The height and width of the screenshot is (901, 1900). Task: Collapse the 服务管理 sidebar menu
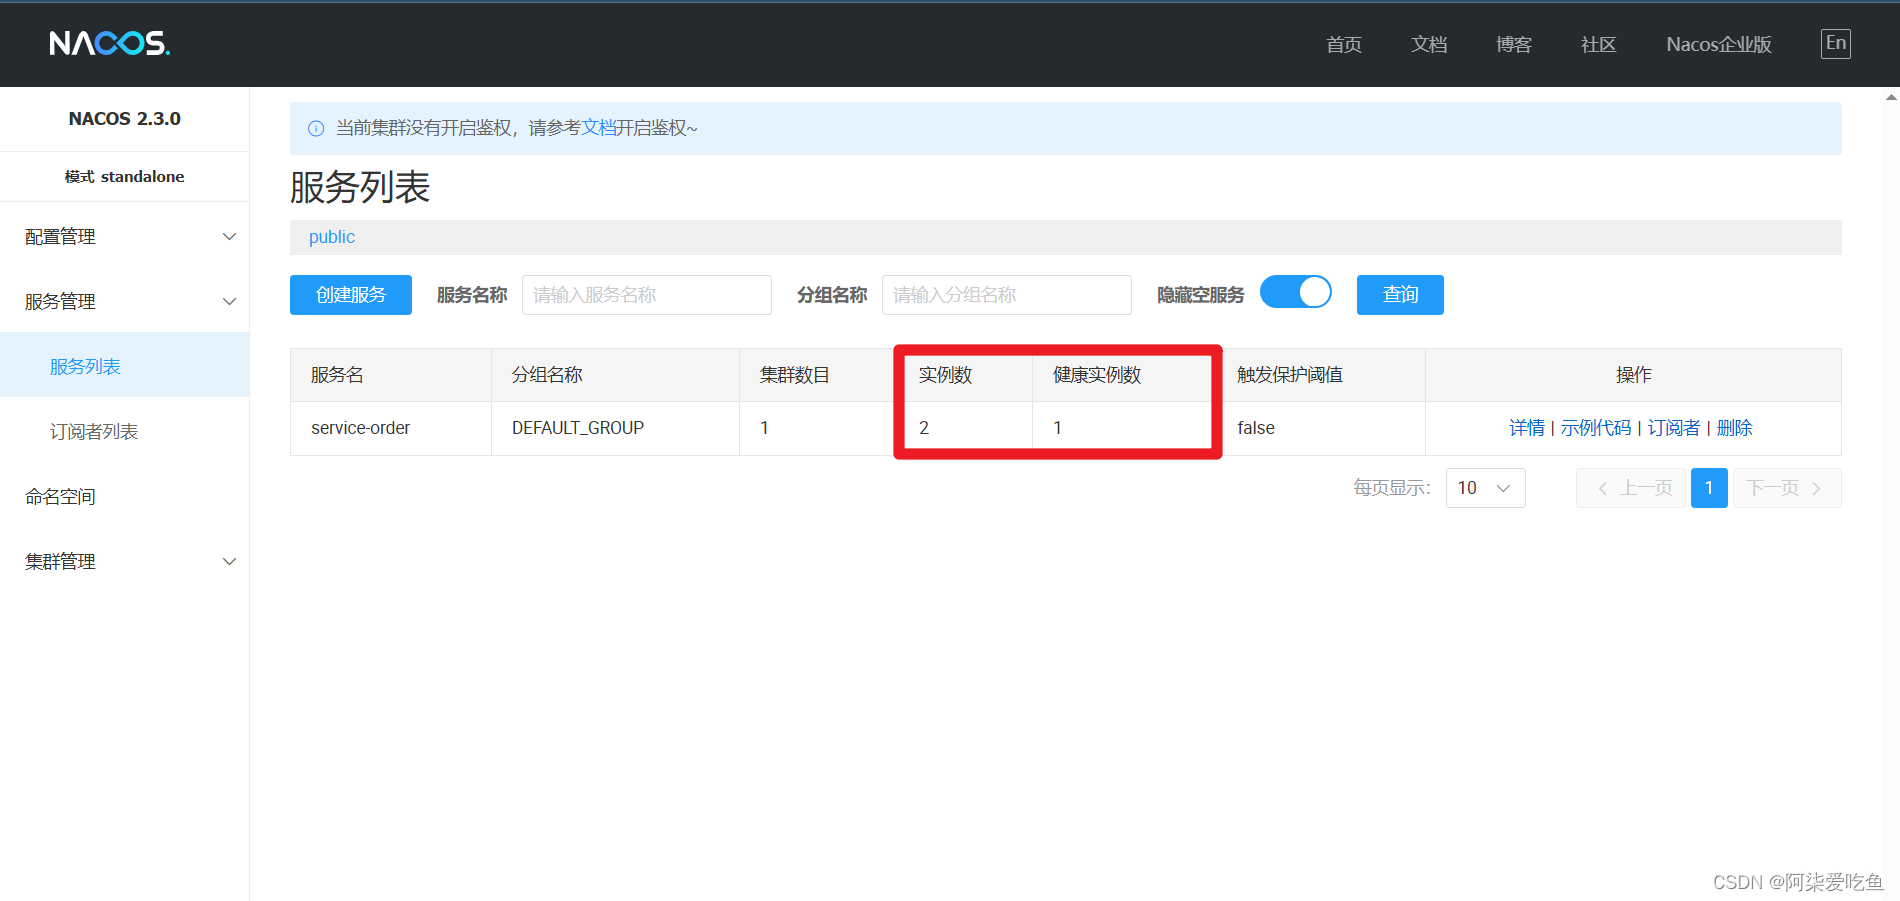(x=125, y=302)
